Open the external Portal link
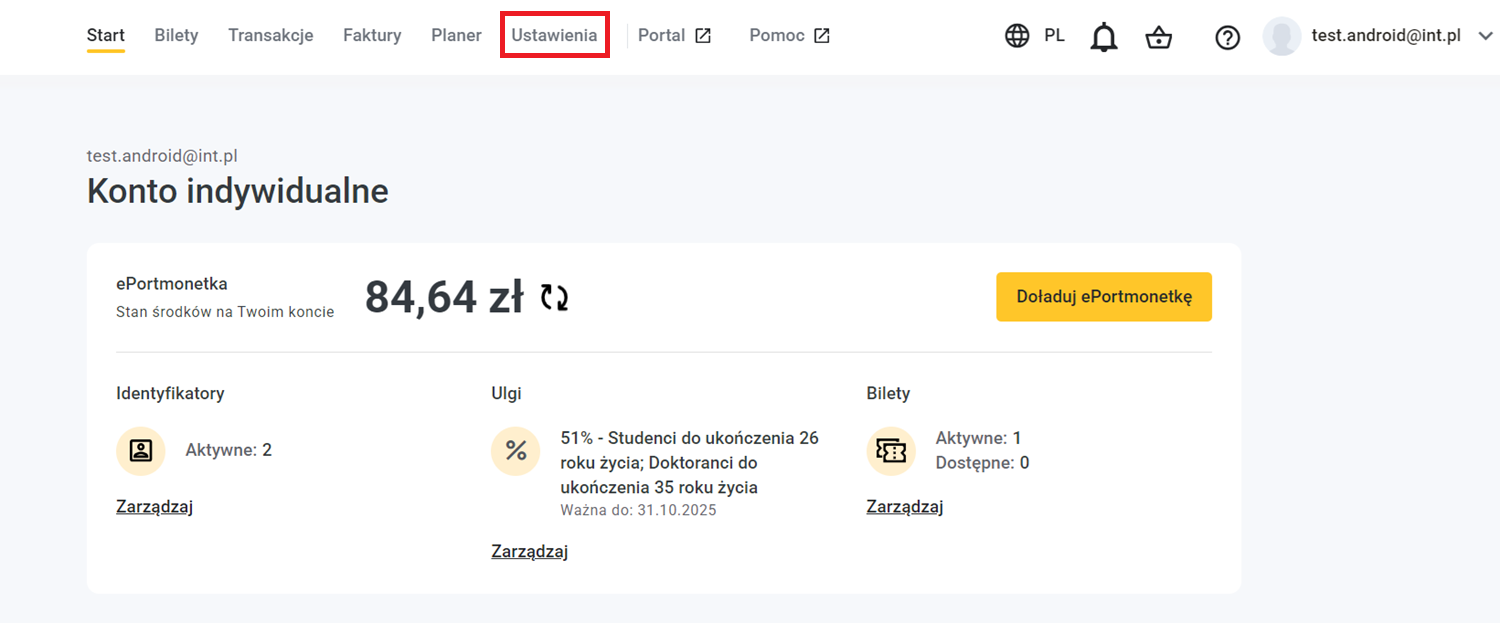The image size is (1500, 623). (x=674, y=36)
